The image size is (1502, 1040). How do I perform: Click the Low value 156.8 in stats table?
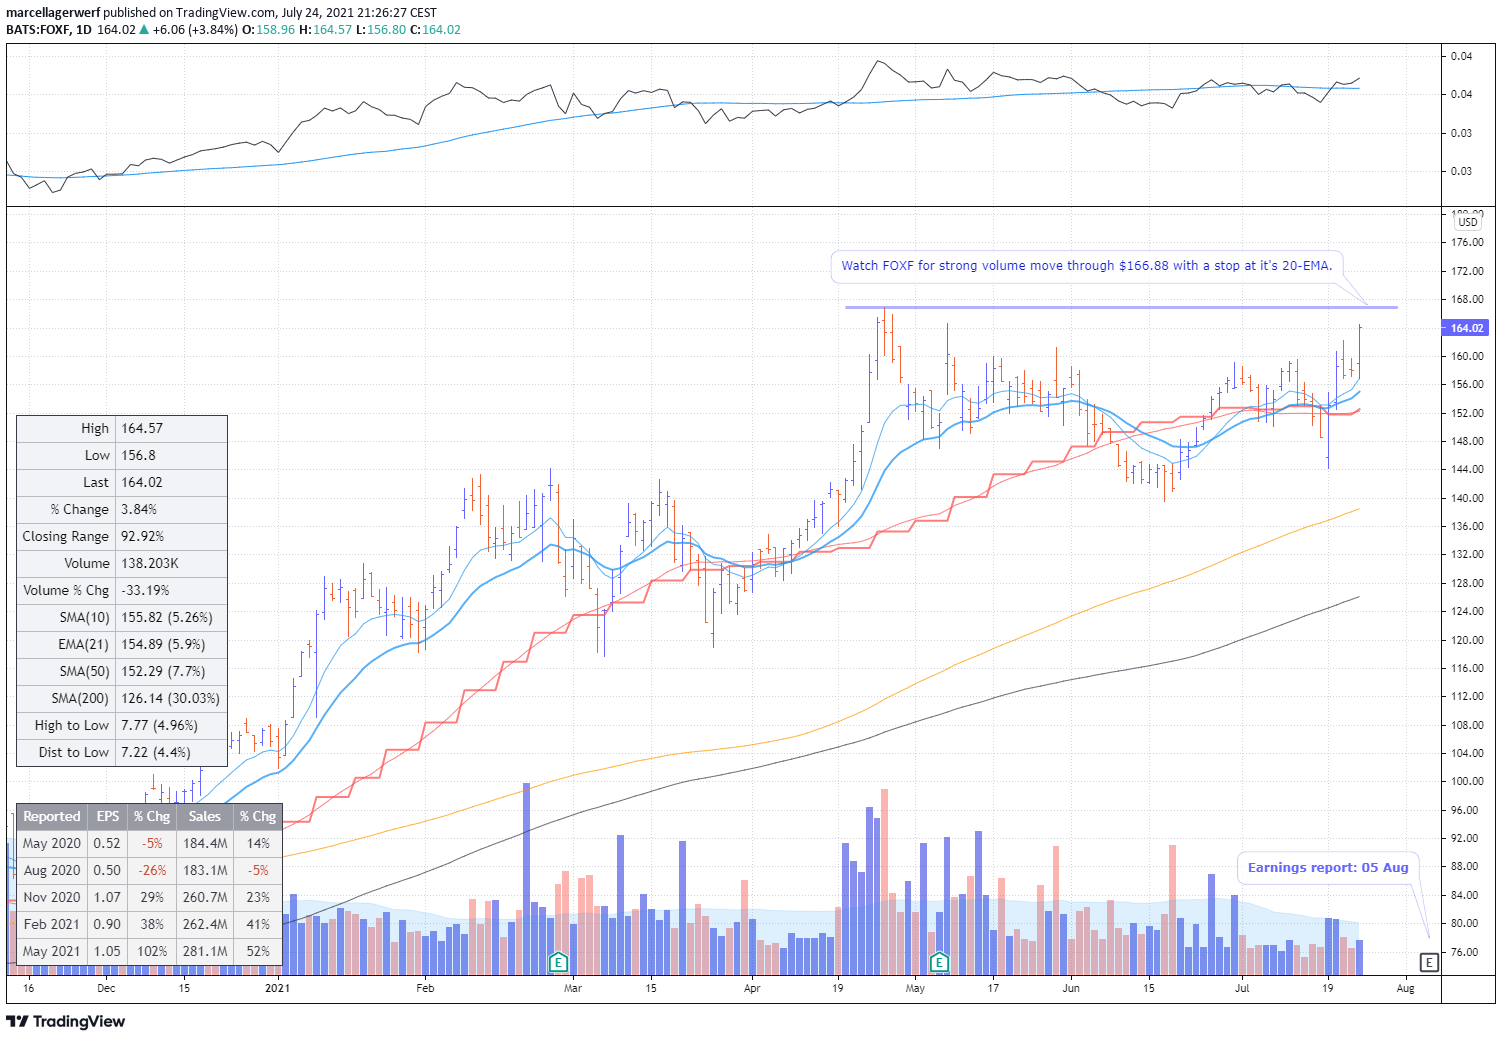pos(172,455)
